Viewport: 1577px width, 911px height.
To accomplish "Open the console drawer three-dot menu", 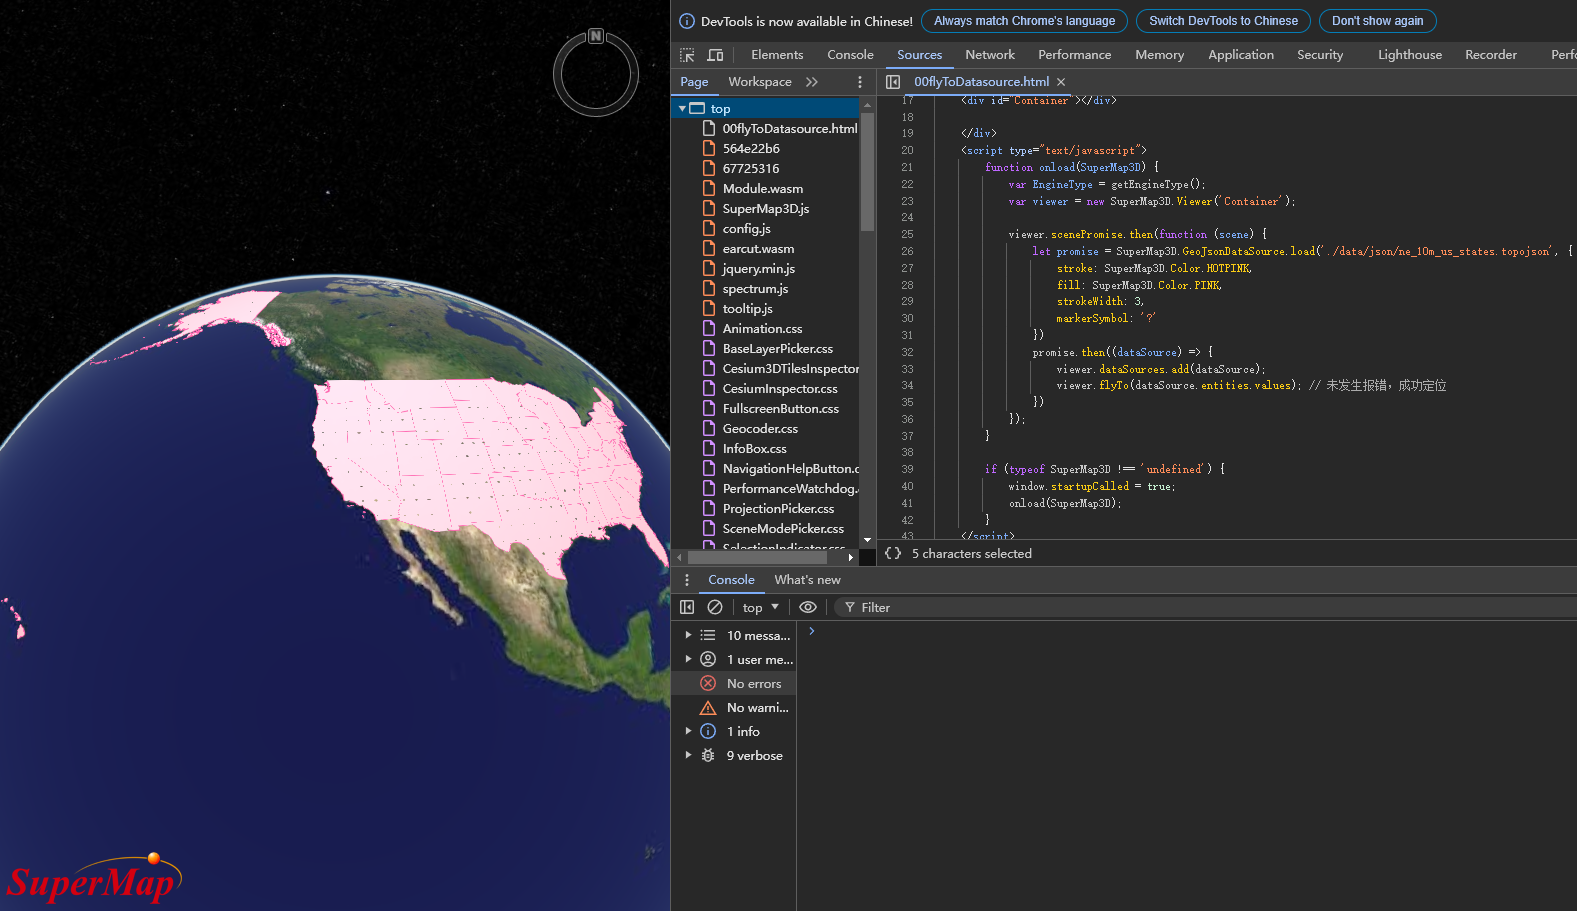I will coord(687,580).
